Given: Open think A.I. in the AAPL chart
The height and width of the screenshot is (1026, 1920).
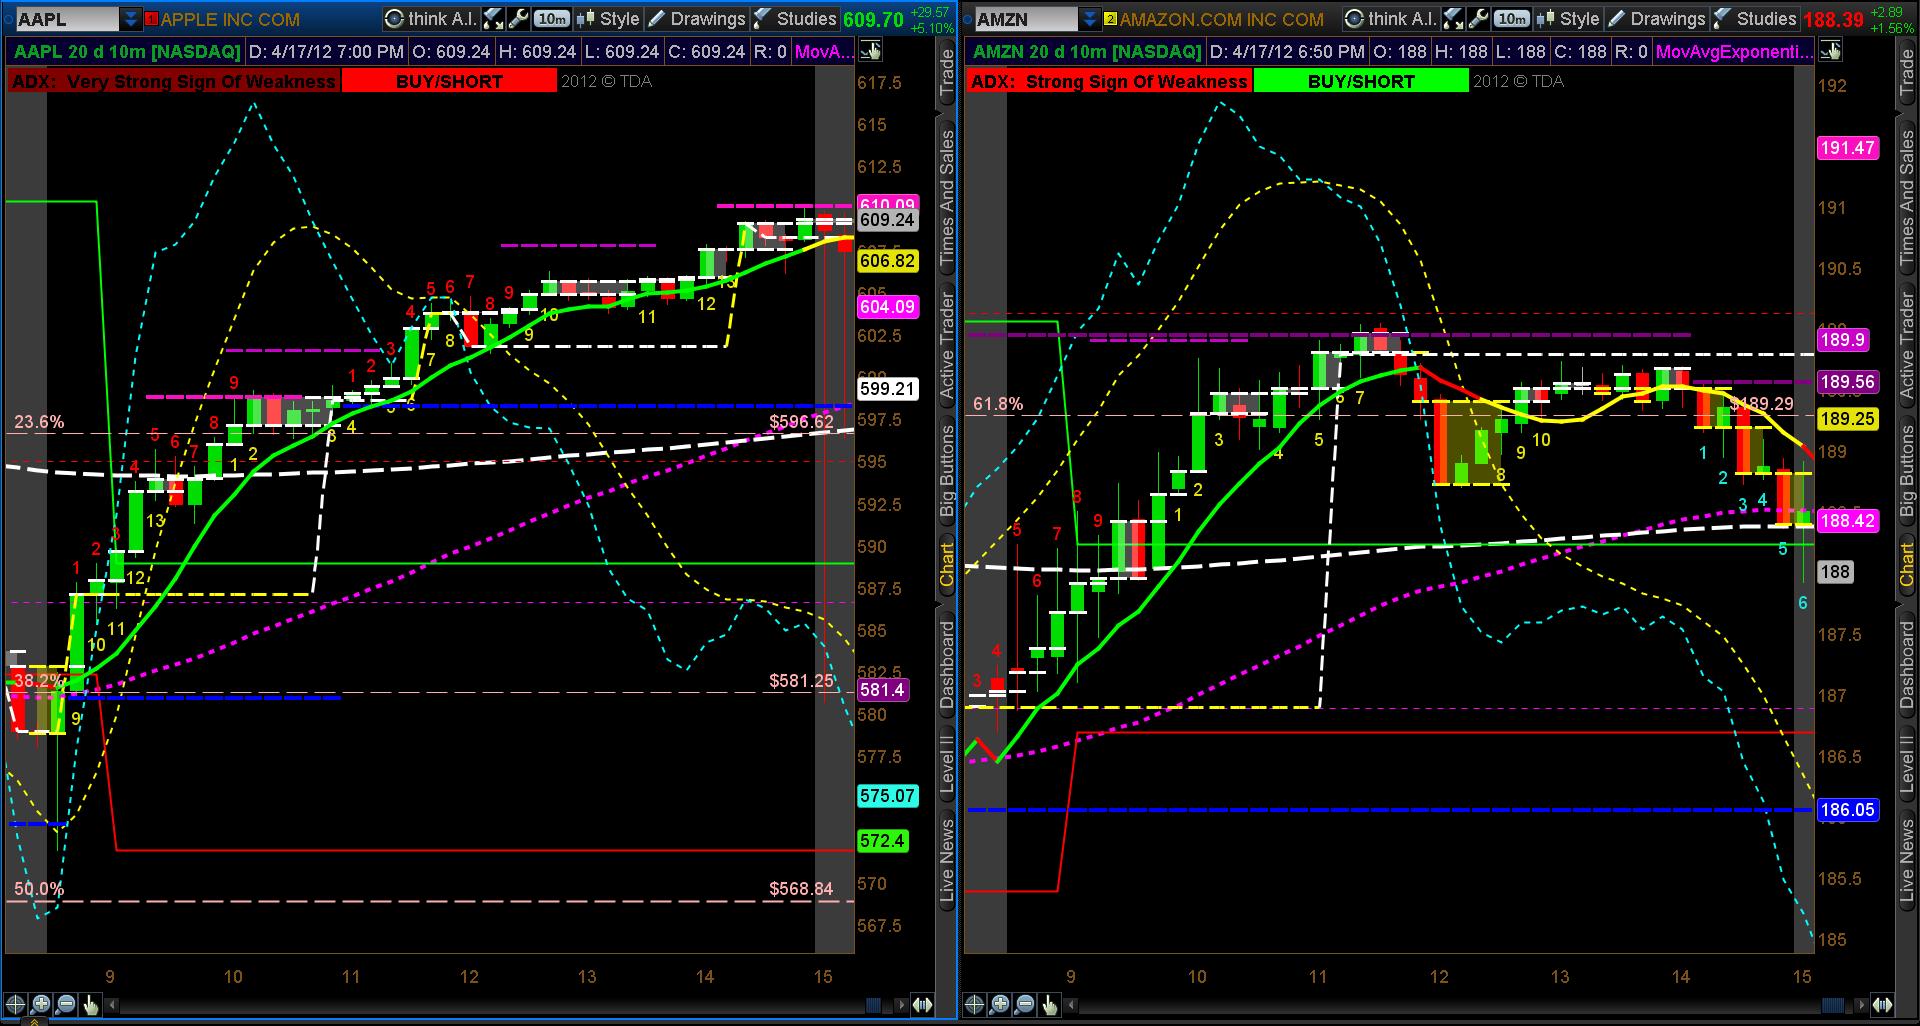Looking at the screenshot, I should tap(431, 19).
